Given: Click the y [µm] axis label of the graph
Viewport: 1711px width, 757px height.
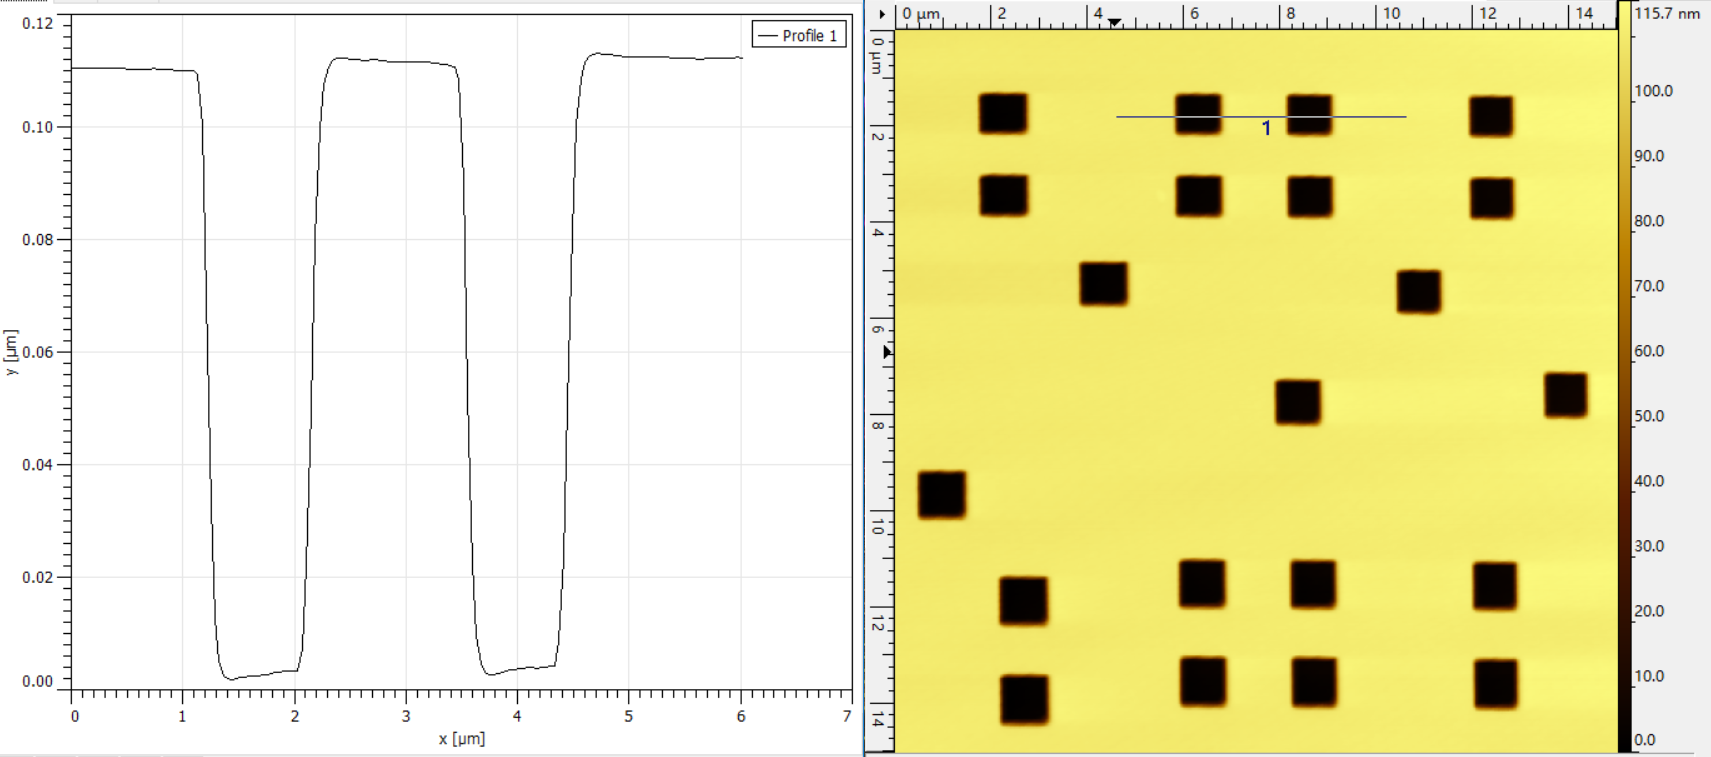Looking at the screenshot, I should [12, 352].
